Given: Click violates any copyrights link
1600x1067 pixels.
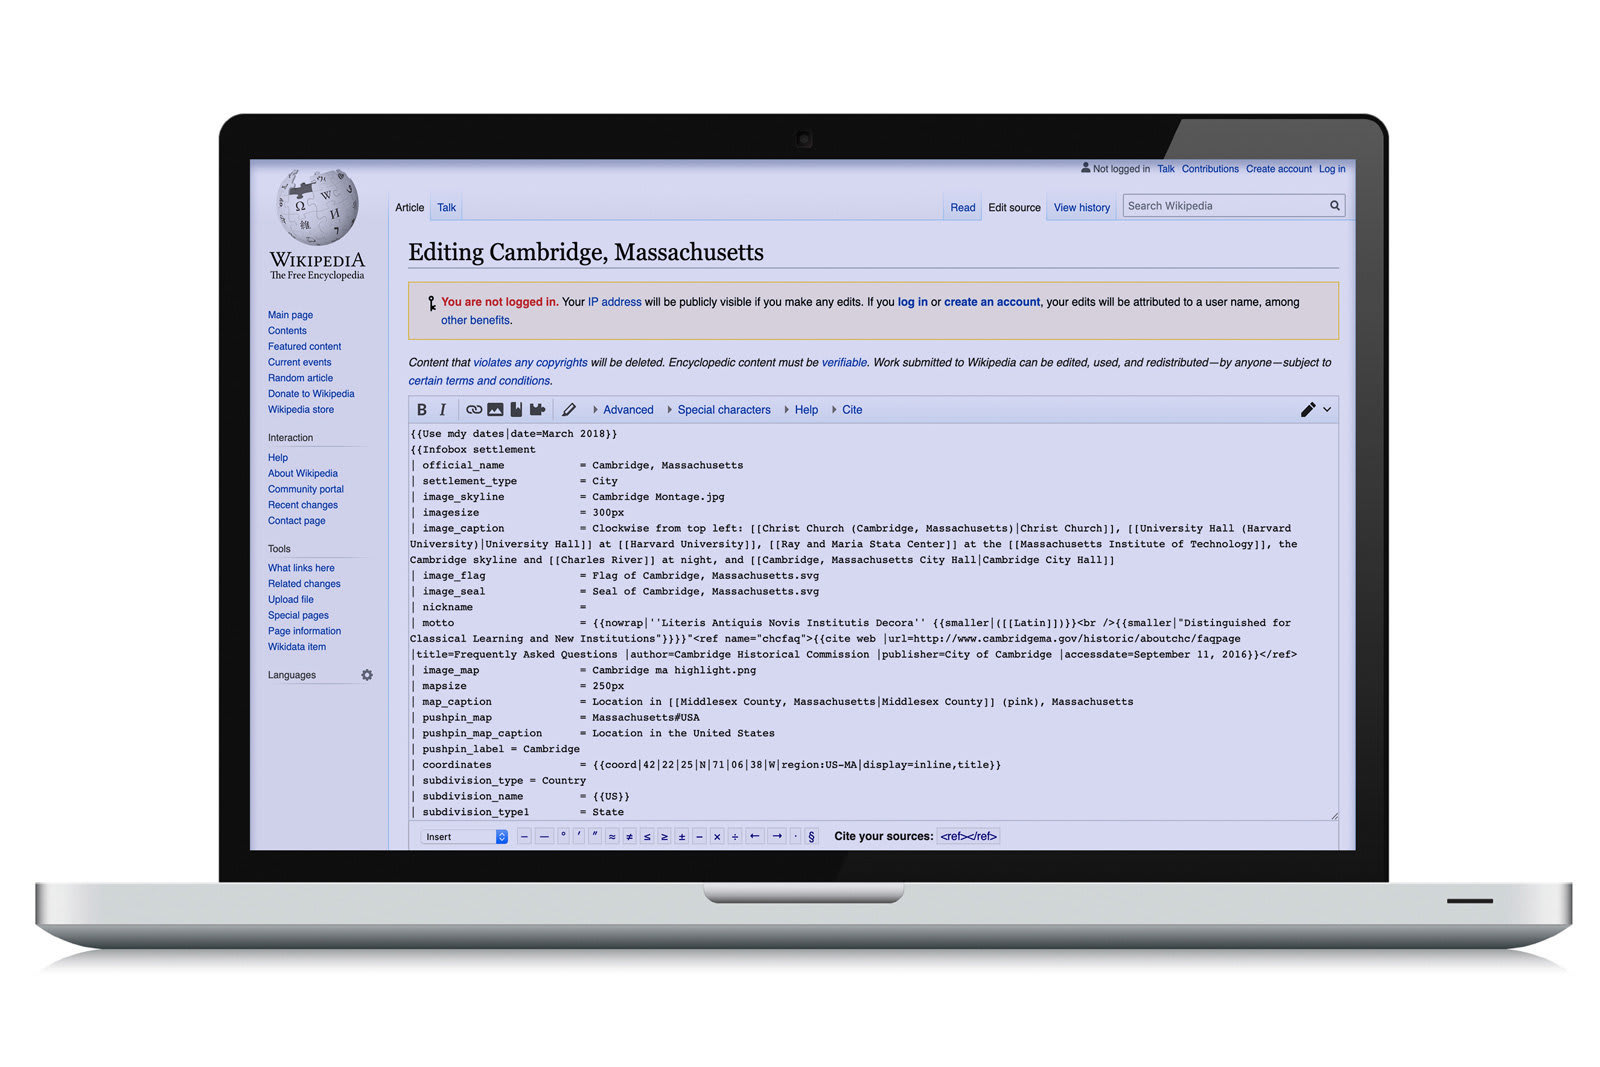Looking at the screenshot, I should [530, 363].
